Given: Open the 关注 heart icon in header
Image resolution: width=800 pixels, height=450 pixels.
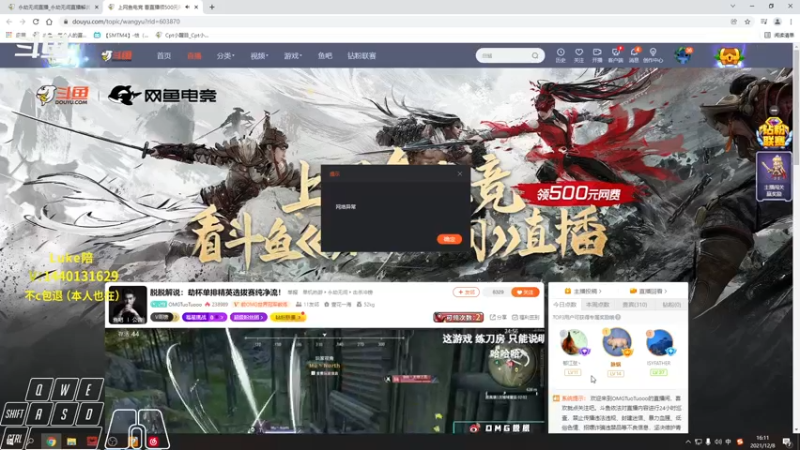Looking at the screenshot, I should 579,55.
